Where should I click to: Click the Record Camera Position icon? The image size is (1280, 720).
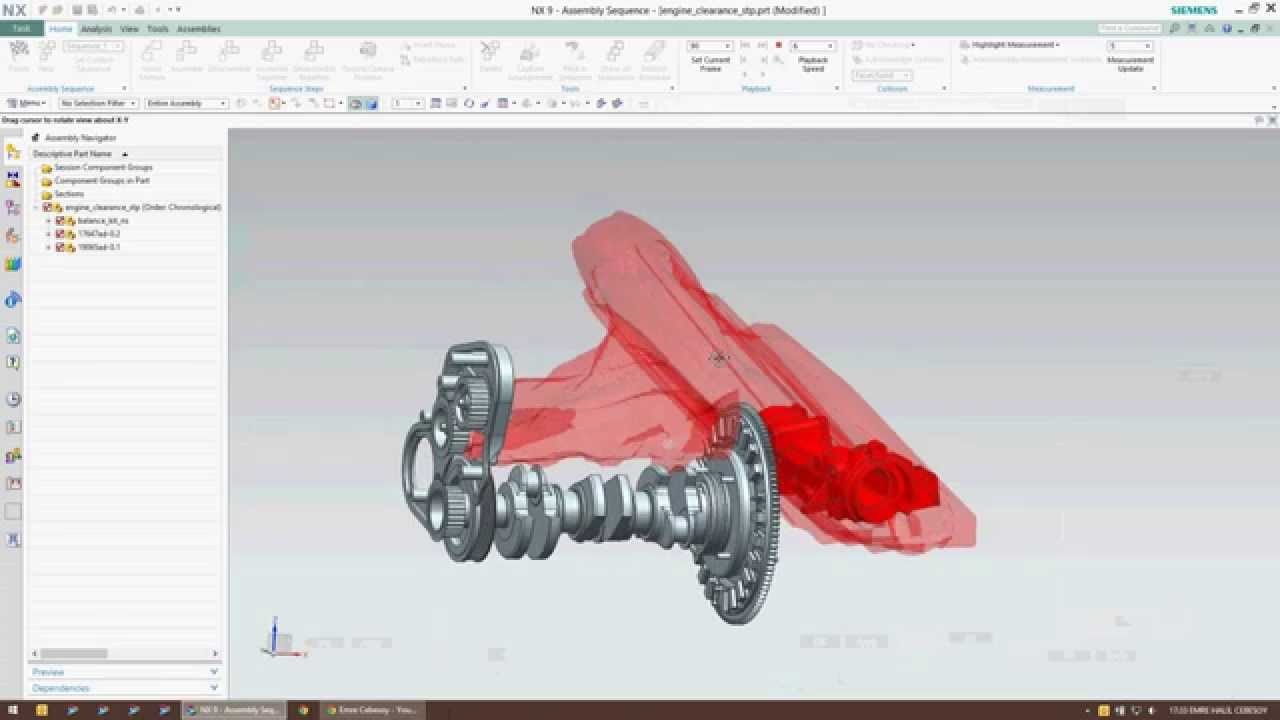coord(368,60)
